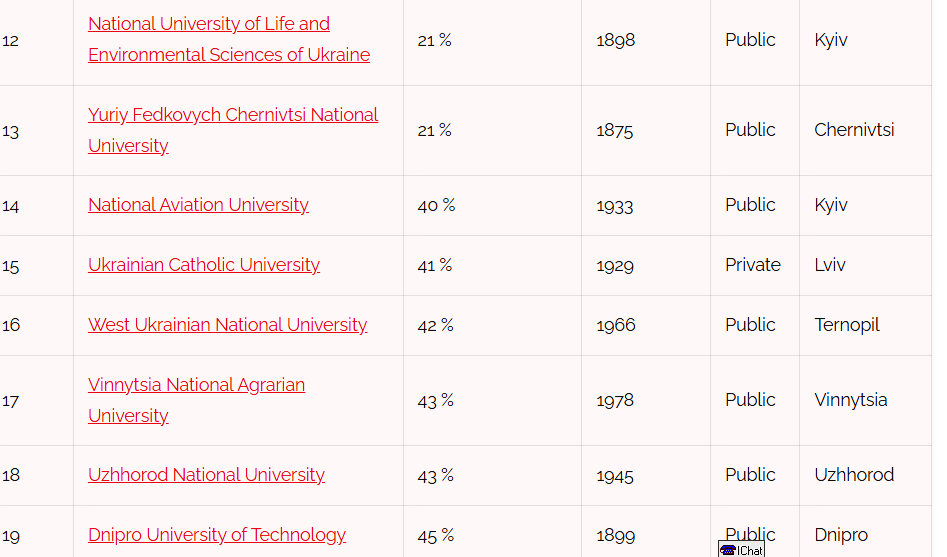Select the Uzhhorod city cell

[865, 475]
